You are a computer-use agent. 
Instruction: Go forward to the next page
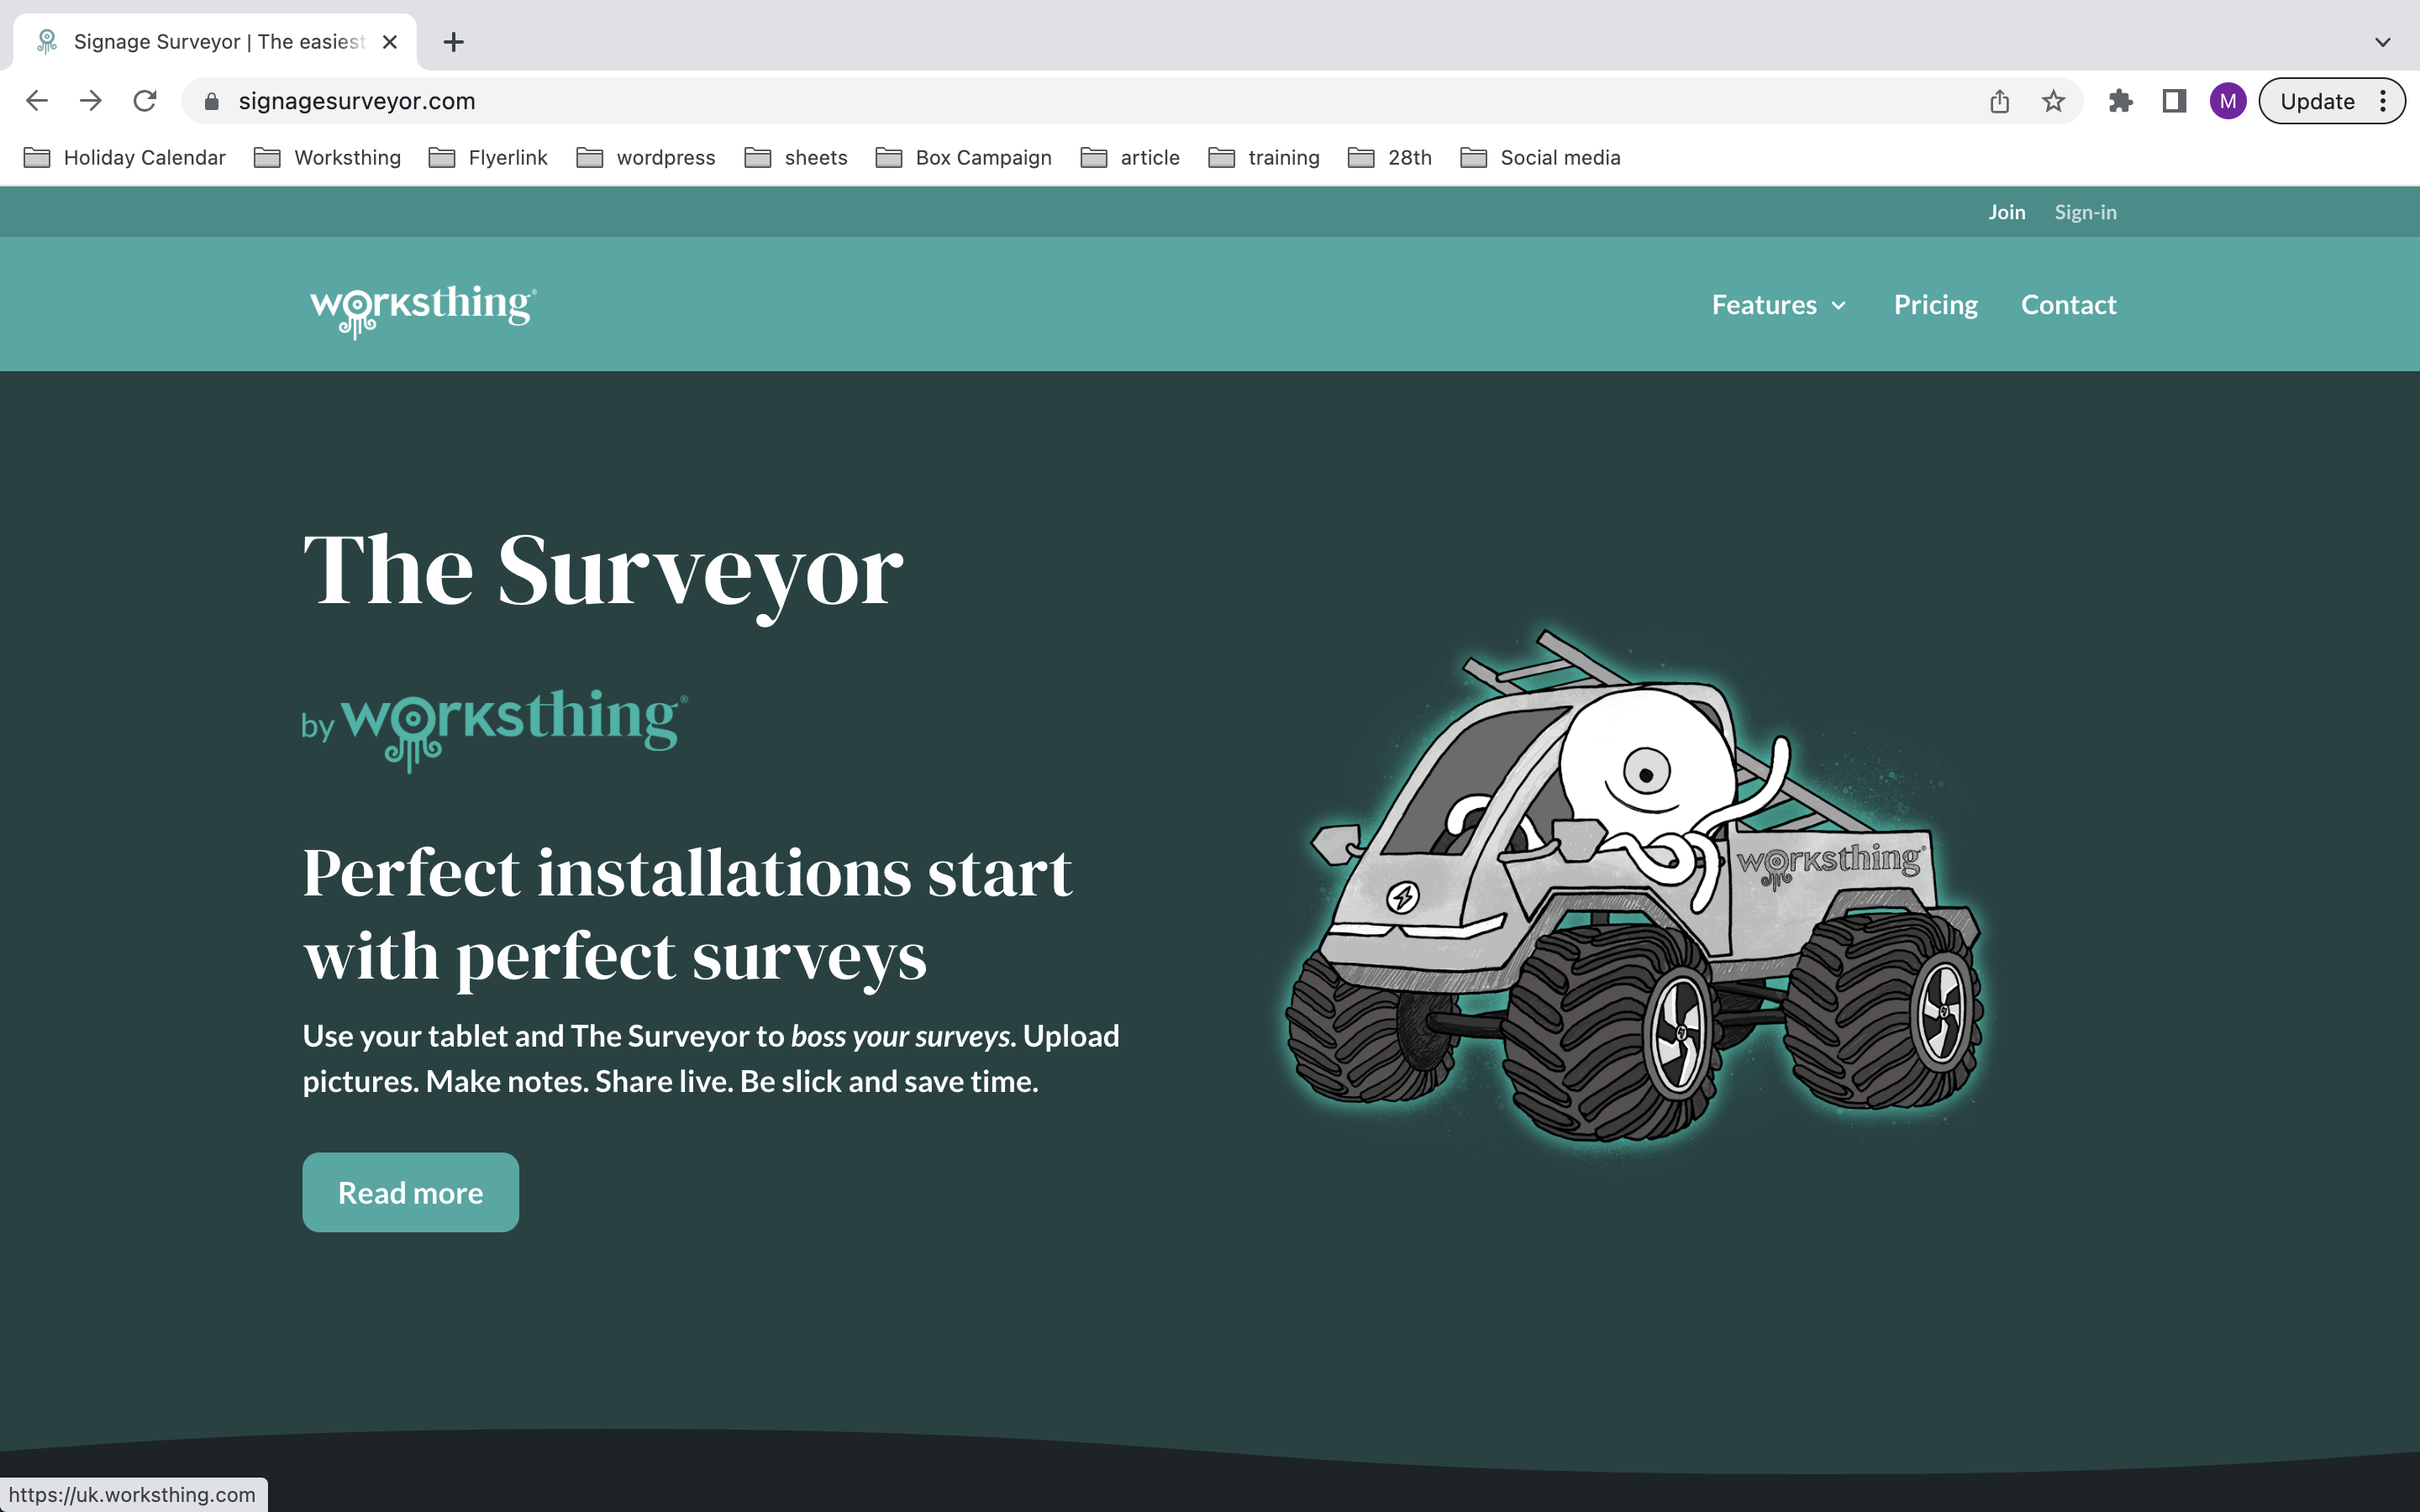(x=91, y=101)
